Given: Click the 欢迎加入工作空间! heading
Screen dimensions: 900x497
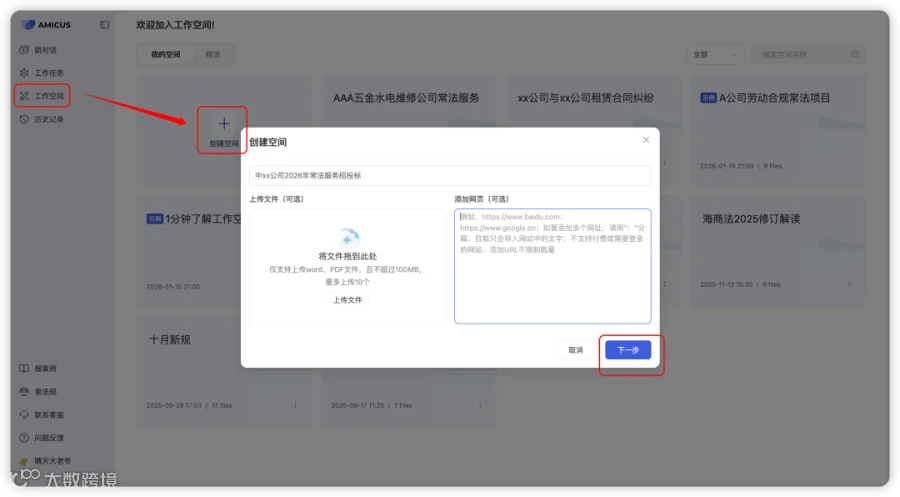Looking at the screenshot, I should coord(175,25).
